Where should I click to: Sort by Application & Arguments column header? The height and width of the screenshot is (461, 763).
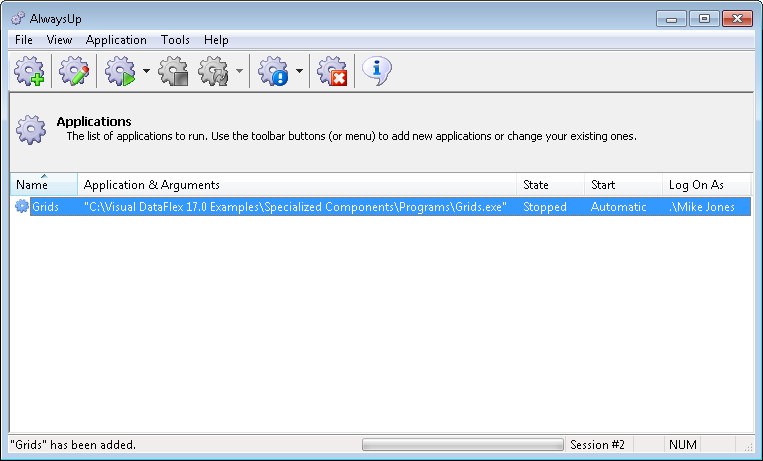coord(297,184)
